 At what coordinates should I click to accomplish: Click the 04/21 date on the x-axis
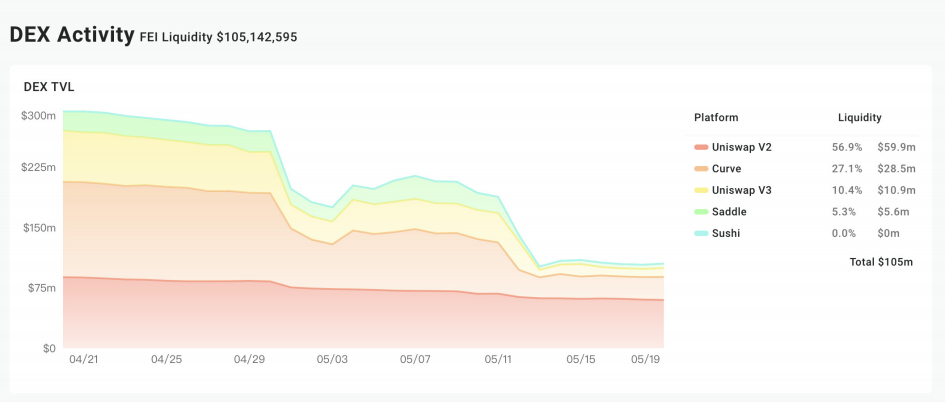[x=84, y=359]
